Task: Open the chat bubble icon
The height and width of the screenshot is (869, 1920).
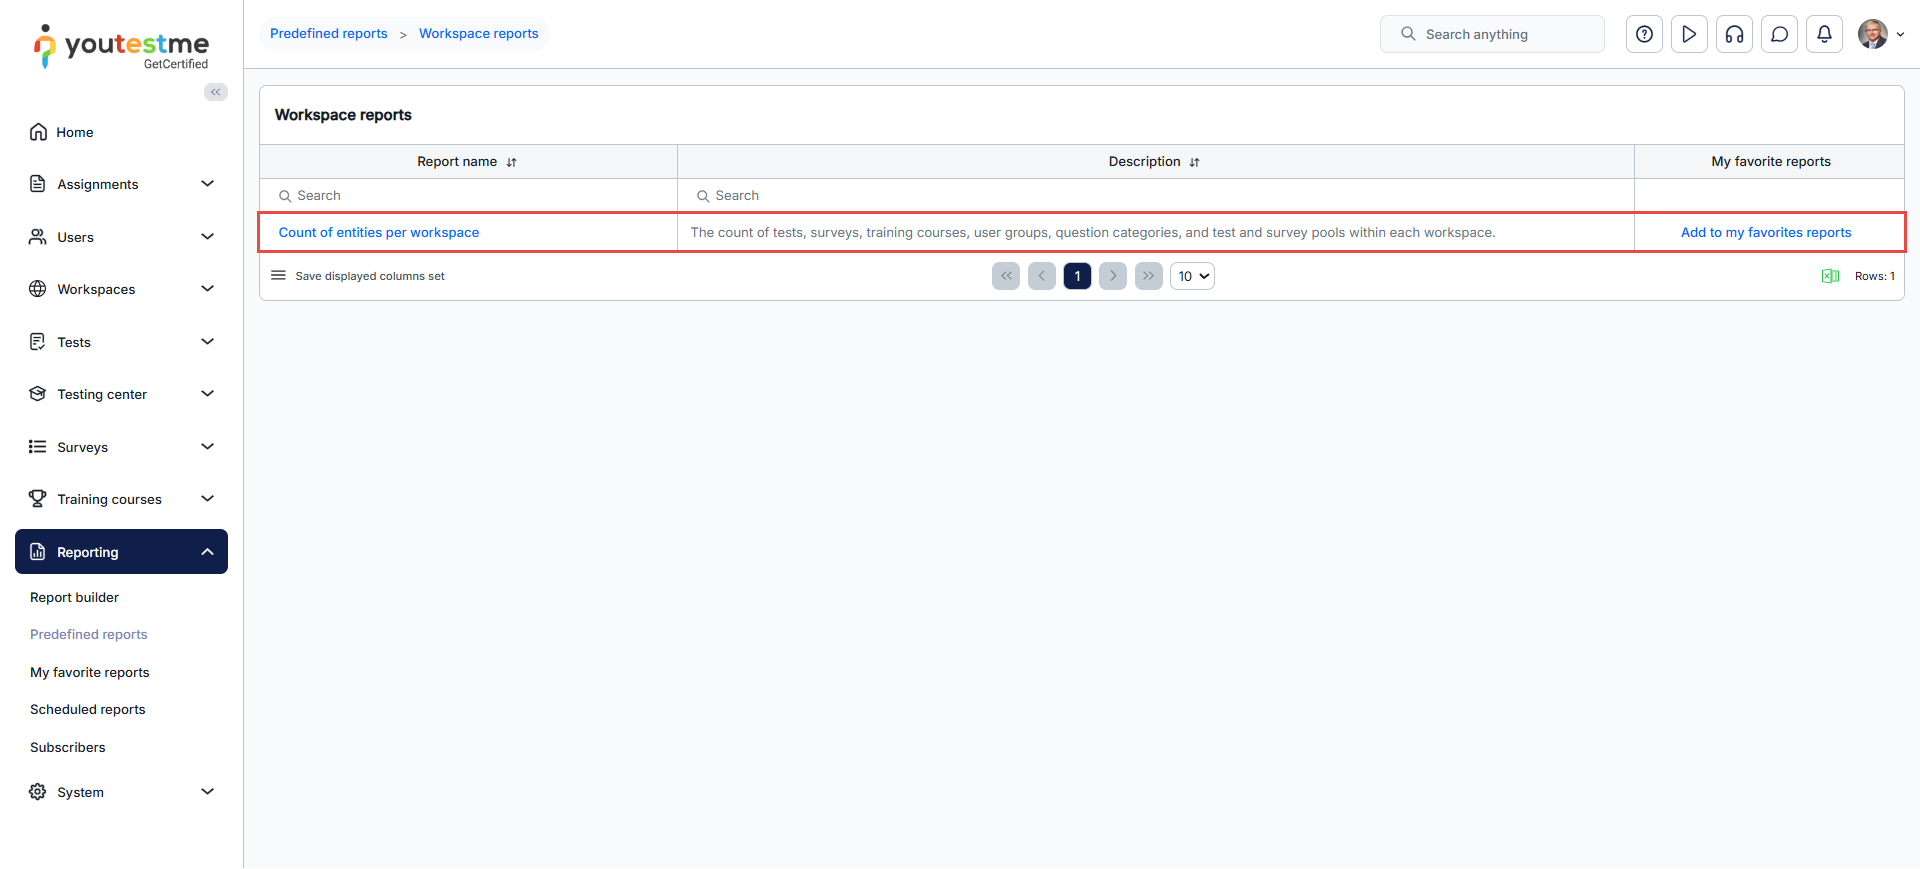Action: (x=1779, y=34)
